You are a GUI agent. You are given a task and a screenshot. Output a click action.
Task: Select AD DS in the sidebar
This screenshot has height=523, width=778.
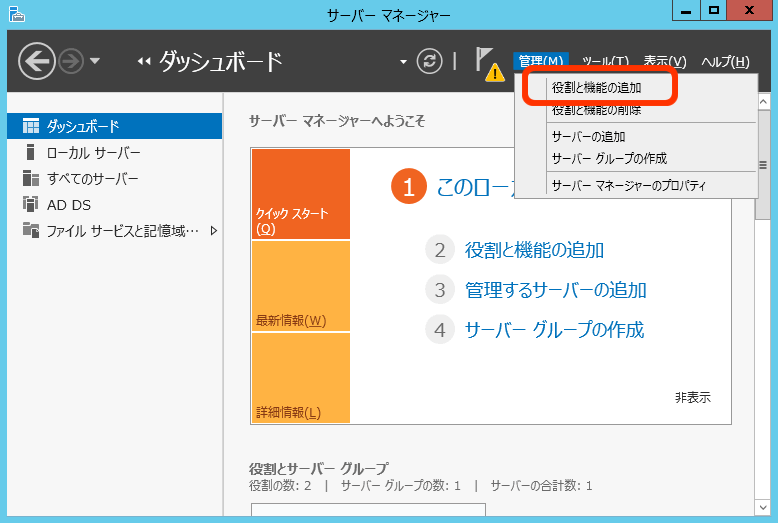[x=115, y=205]
